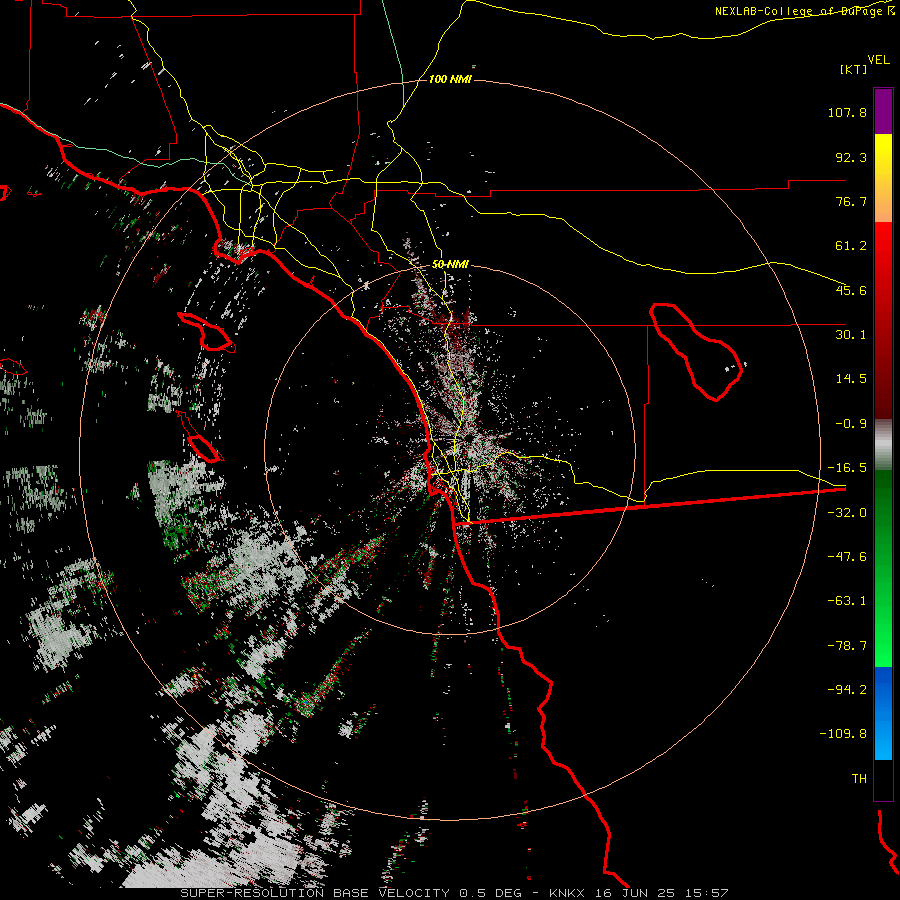Click the 92.3 value on velocity scale
The height and width of the screenshot is (900, 900).
[x=851, y=157]
